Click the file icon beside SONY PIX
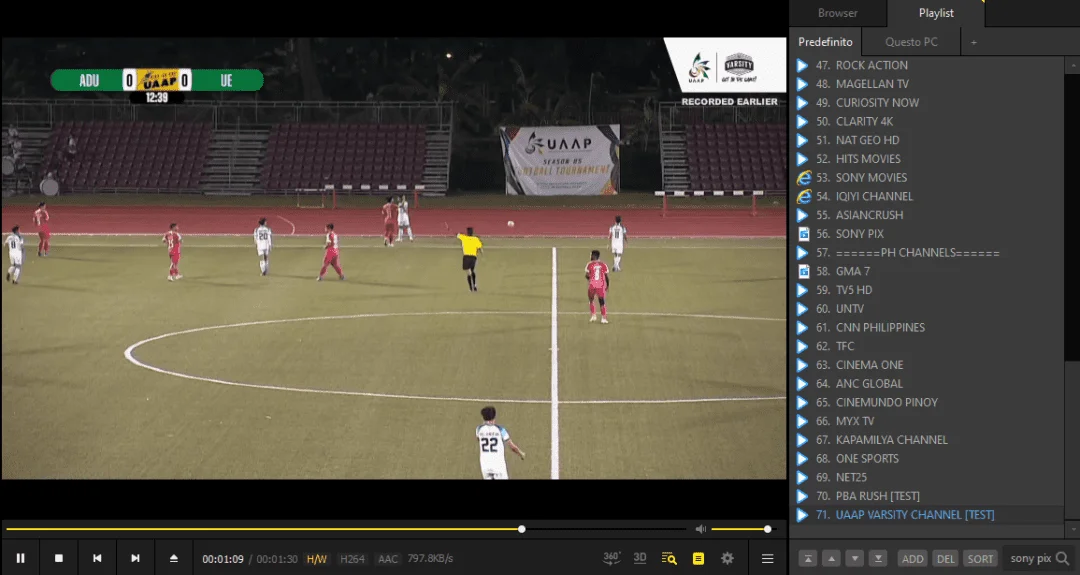Viewport: 1080px width, 575px height. pos(803,233)
